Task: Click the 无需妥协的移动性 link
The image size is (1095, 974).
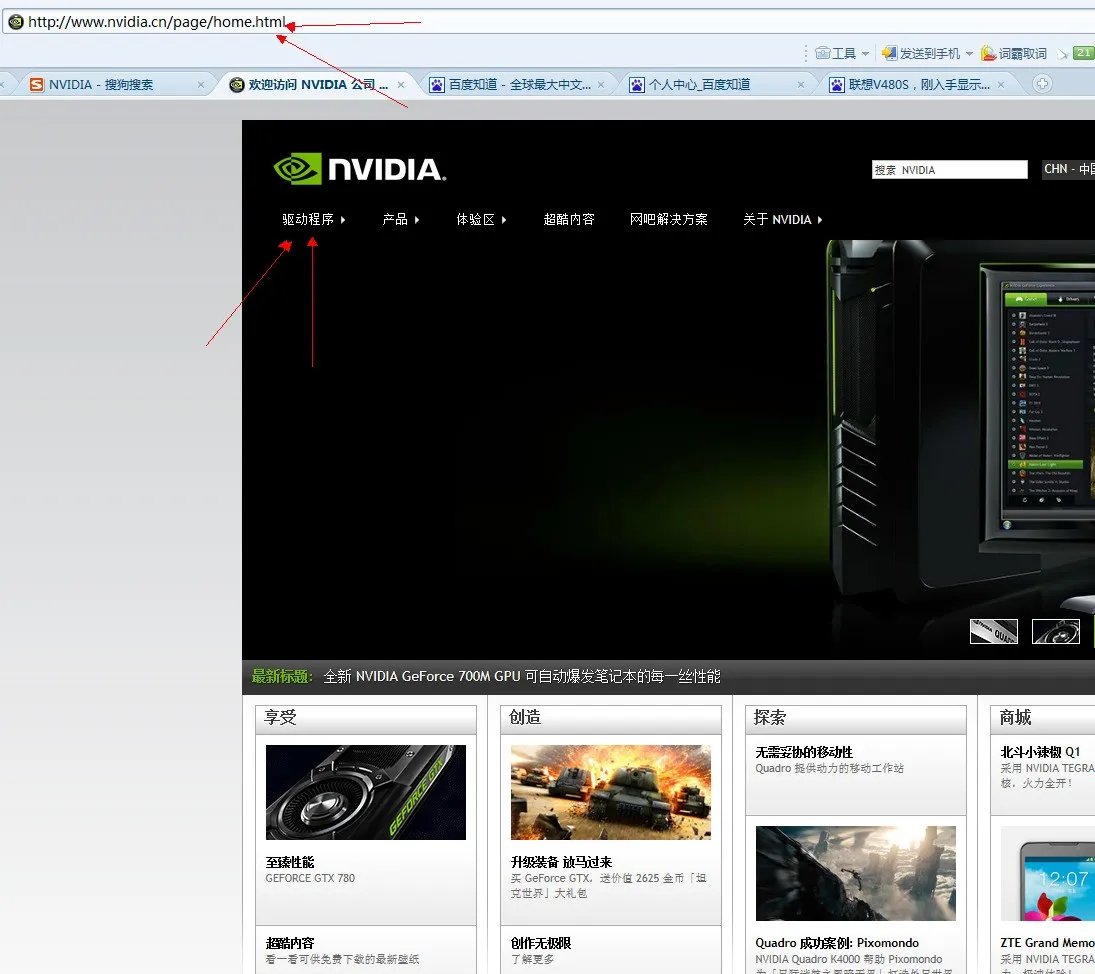Action: coord(804,752)
